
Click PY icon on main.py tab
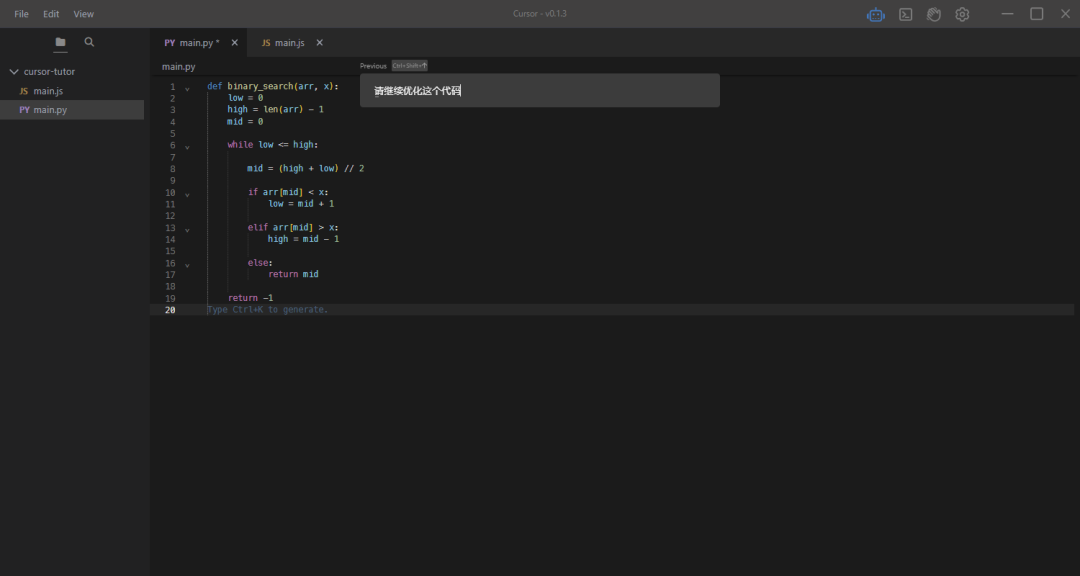pos(169,43)
